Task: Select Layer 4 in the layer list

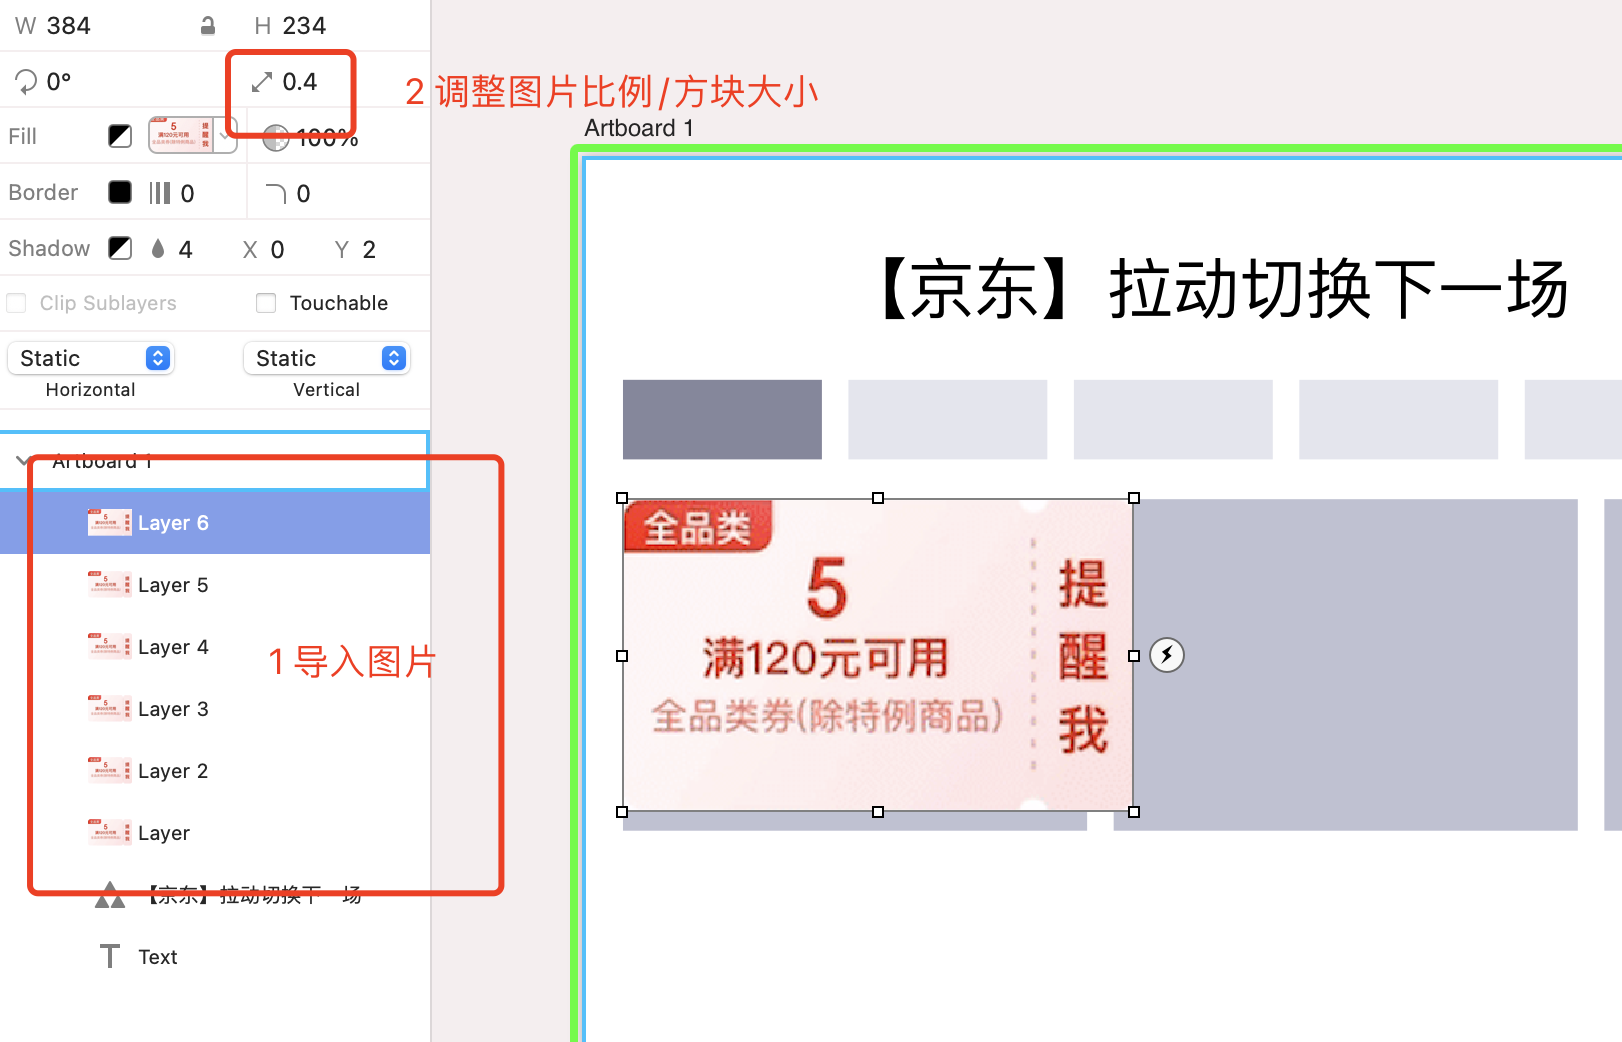Action: click(215, 647)
